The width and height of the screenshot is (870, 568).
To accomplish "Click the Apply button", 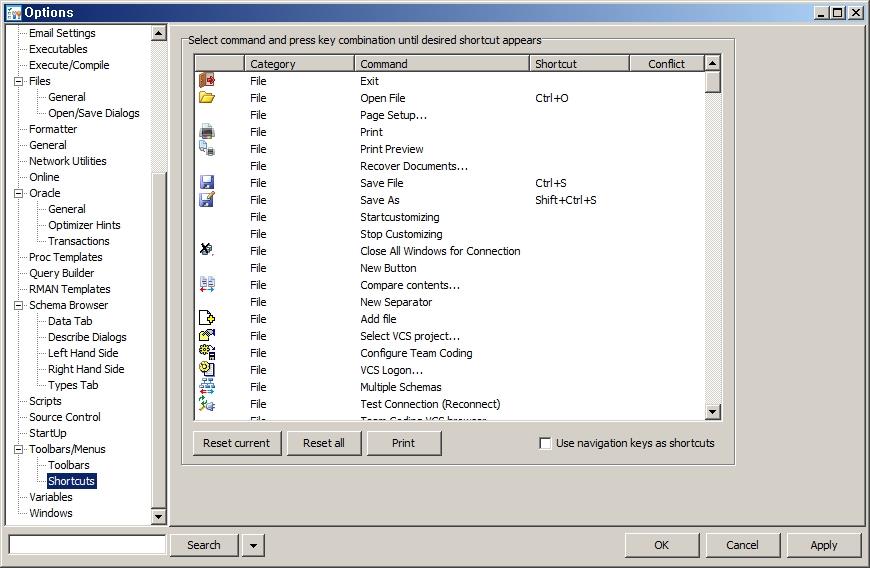I will click(824, 545).
